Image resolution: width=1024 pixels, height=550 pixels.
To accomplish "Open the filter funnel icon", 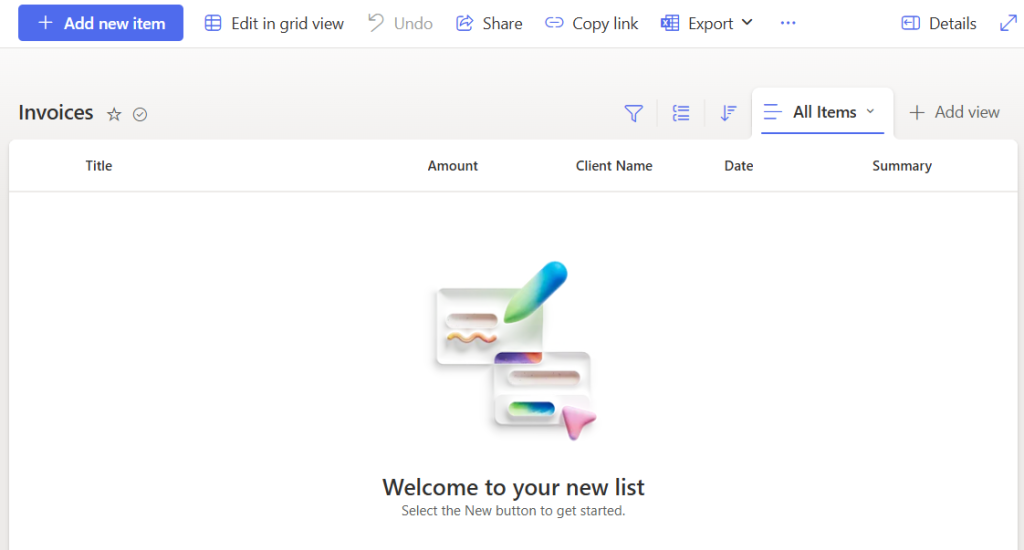I will [633, 114].
